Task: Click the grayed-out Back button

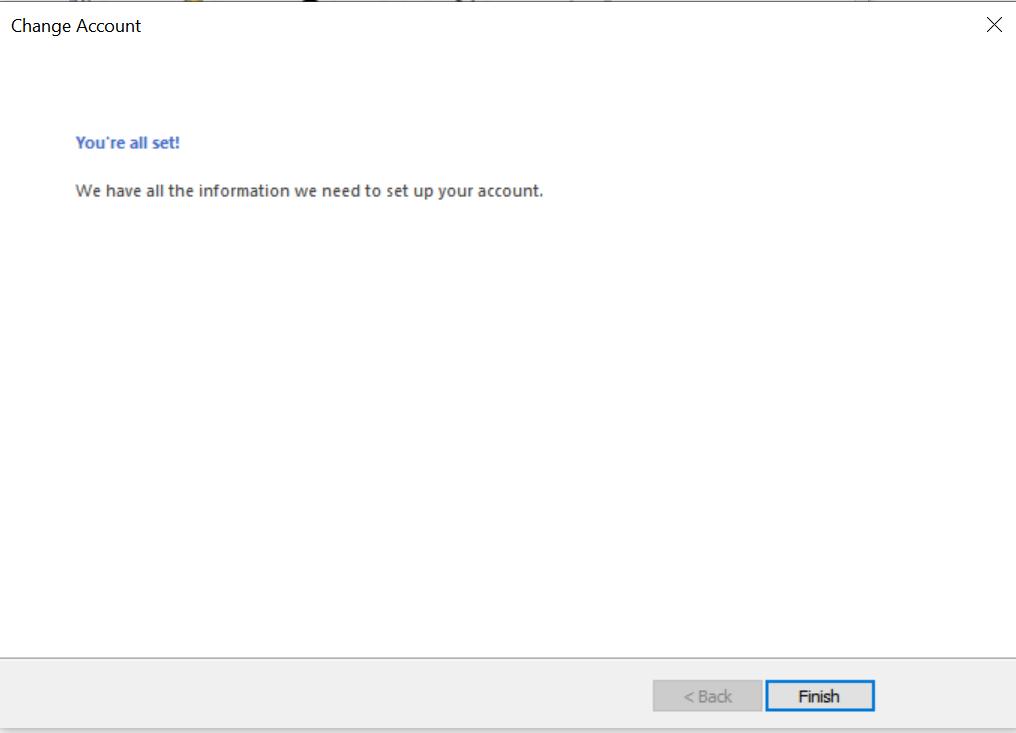Action: 708,696
